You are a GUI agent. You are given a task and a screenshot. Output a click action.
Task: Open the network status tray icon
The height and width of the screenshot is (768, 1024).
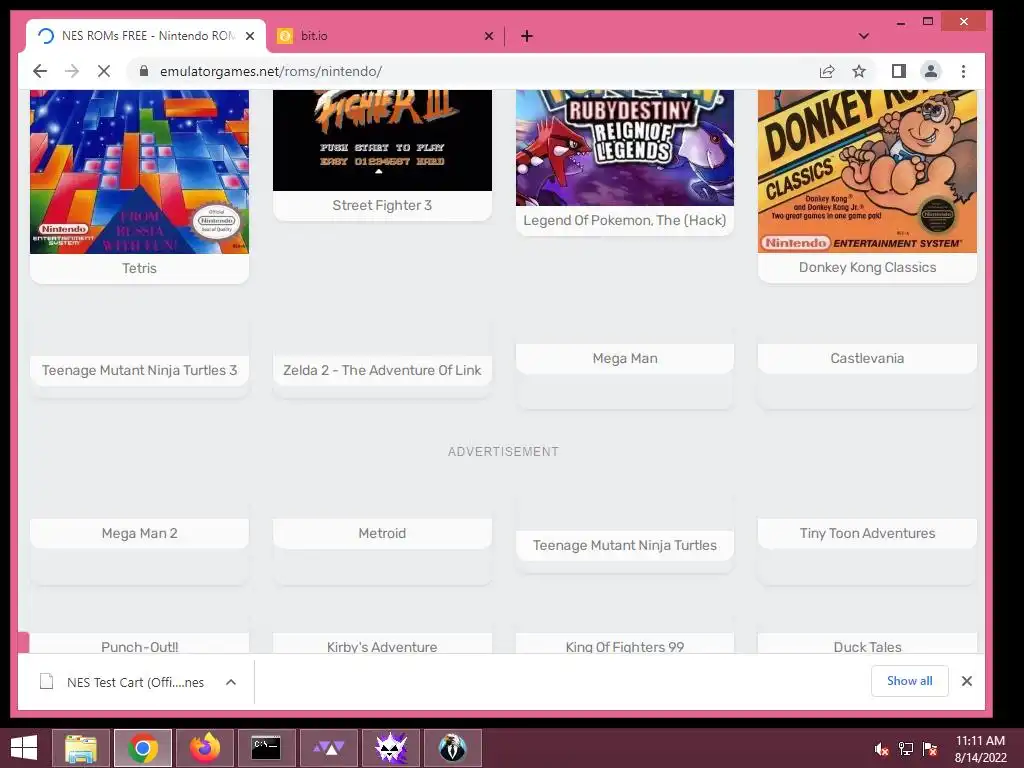[x=906, y=749]
